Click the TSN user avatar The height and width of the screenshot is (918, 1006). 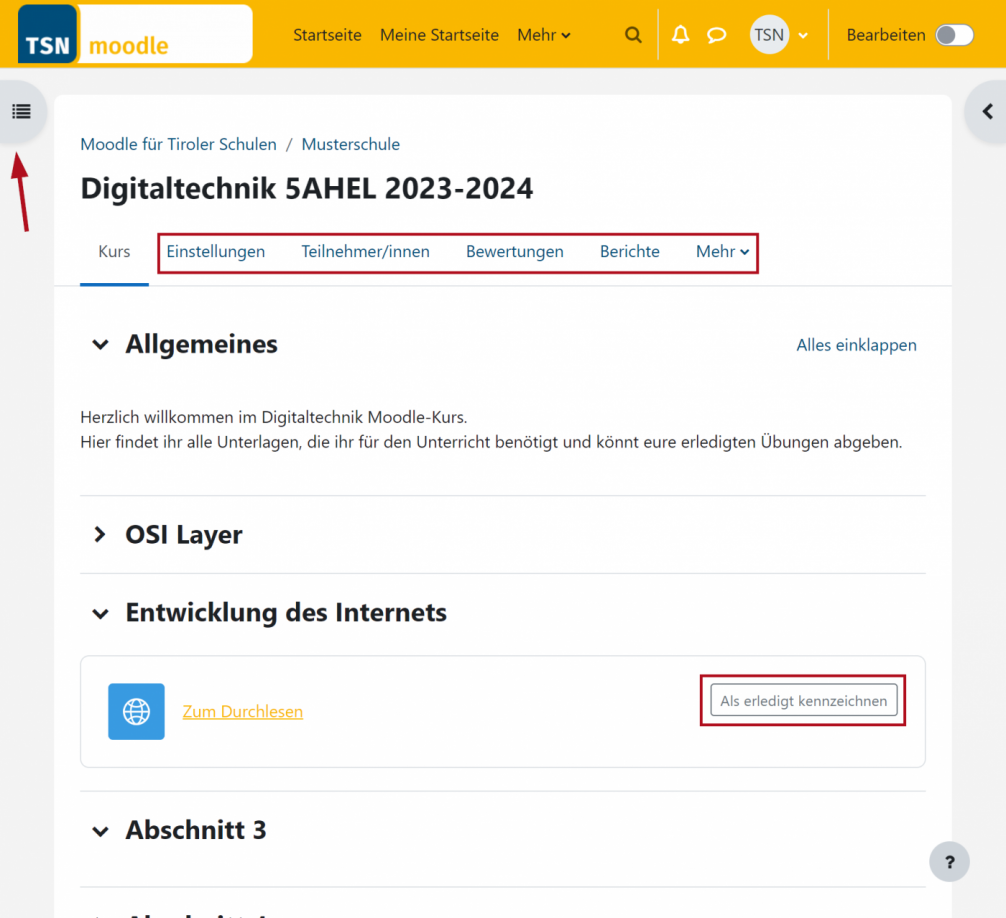click(769, 34)
